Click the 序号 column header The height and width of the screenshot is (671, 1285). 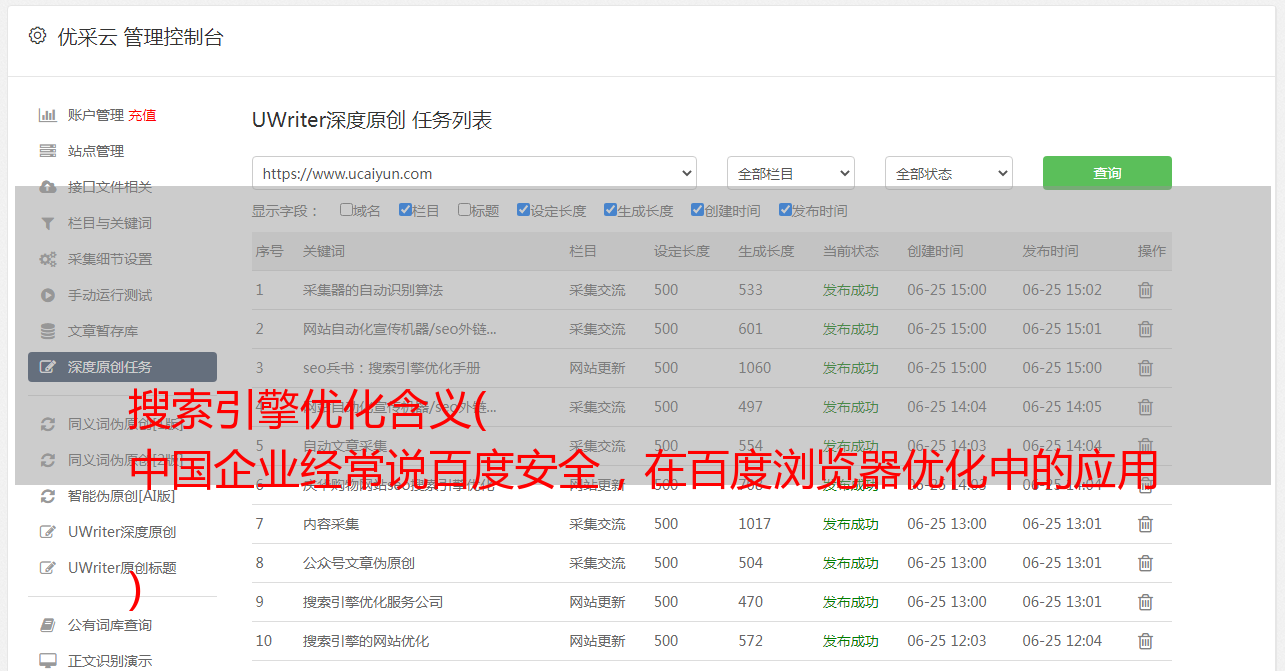[x=269, y=251]
